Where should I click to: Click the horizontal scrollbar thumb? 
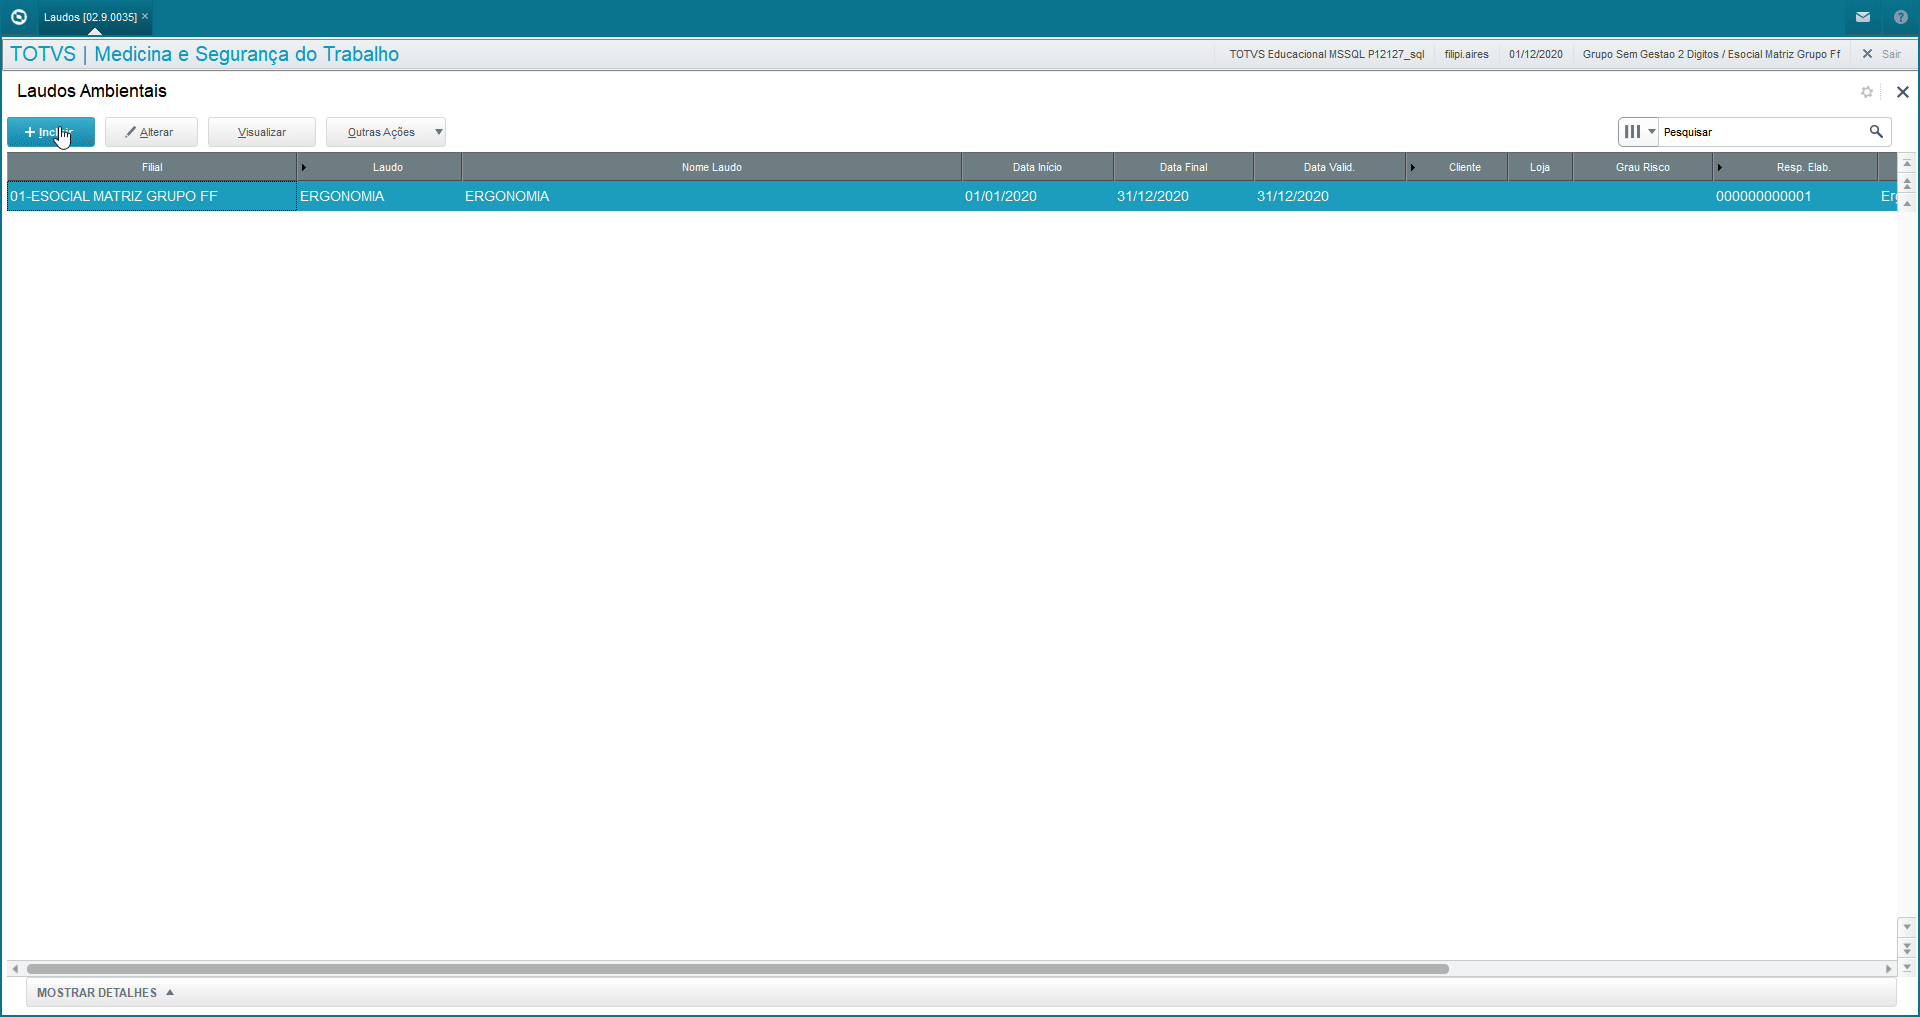738,969
